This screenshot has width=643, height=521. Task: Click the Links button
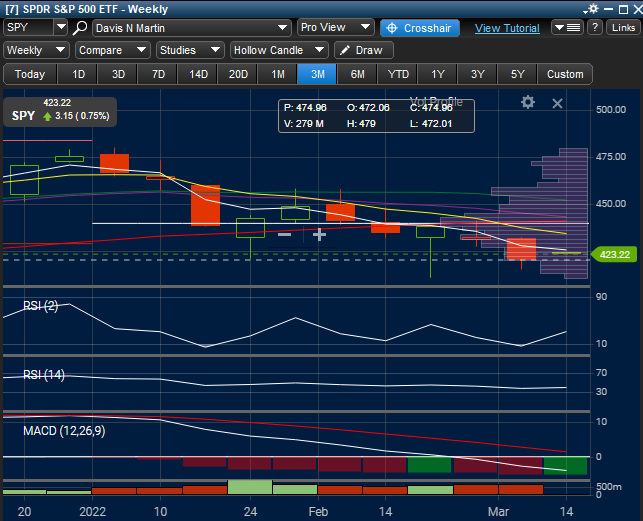coord(623,27)
